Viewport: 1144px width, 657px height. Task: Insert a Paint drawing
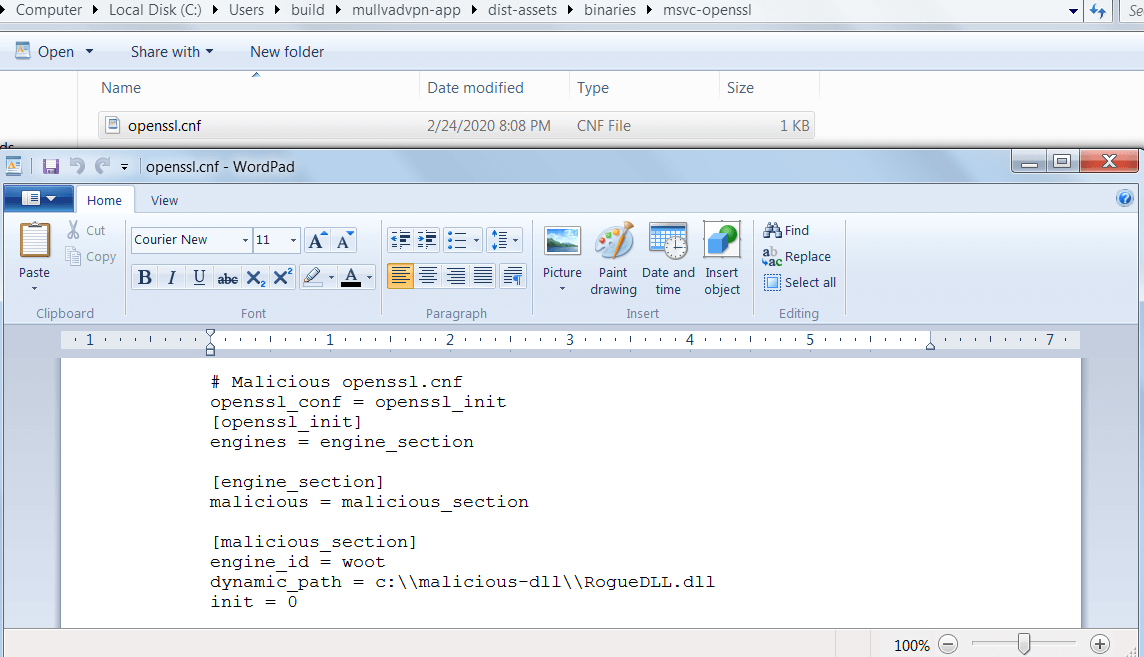pyautogui.click(x=614, y=259)
